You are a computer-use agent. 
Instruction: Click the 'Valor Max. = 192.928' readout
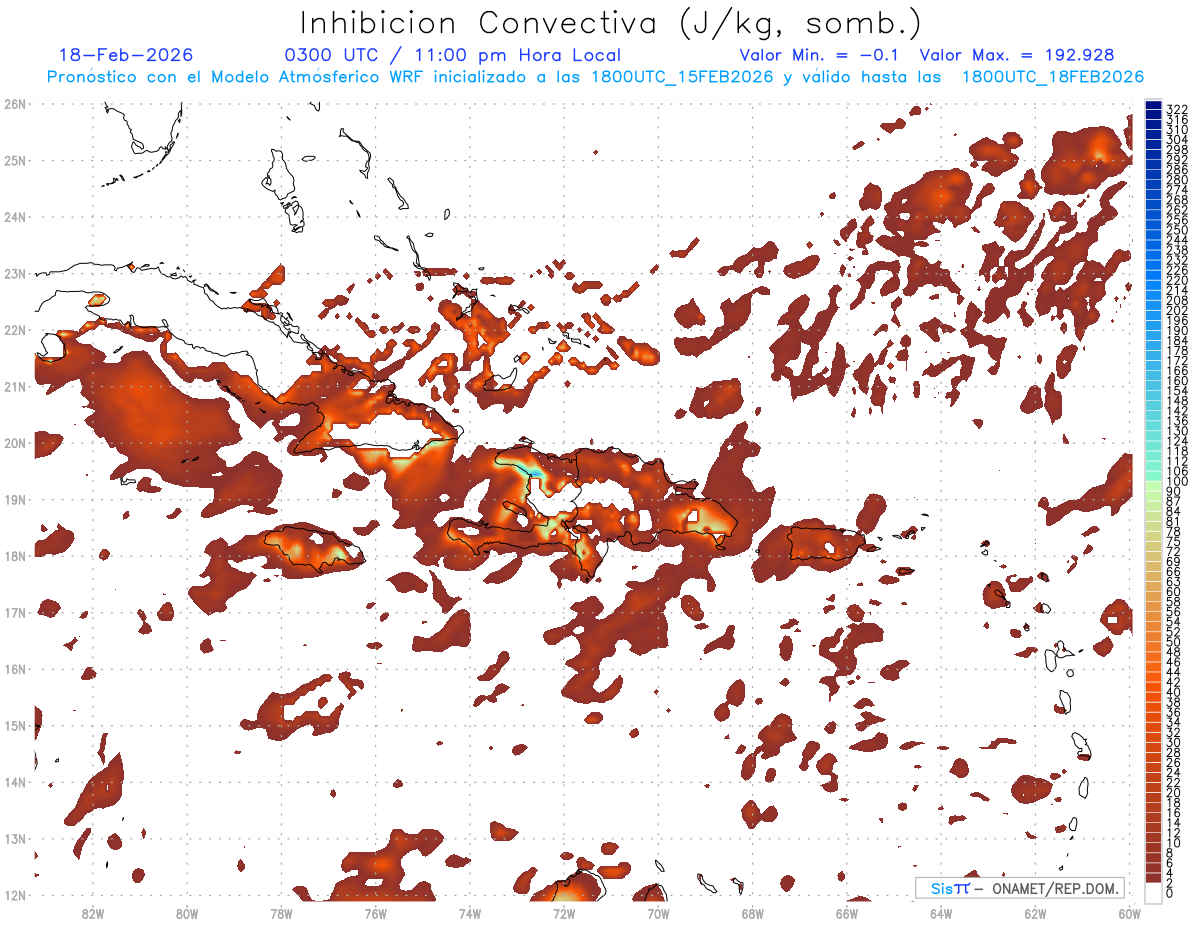1017,55
